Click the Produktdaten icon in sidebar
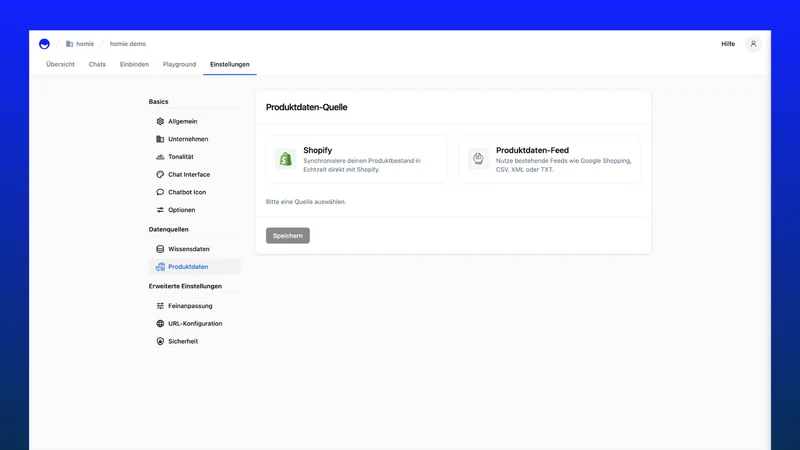The image size is (800, 450). coord(160,267)
